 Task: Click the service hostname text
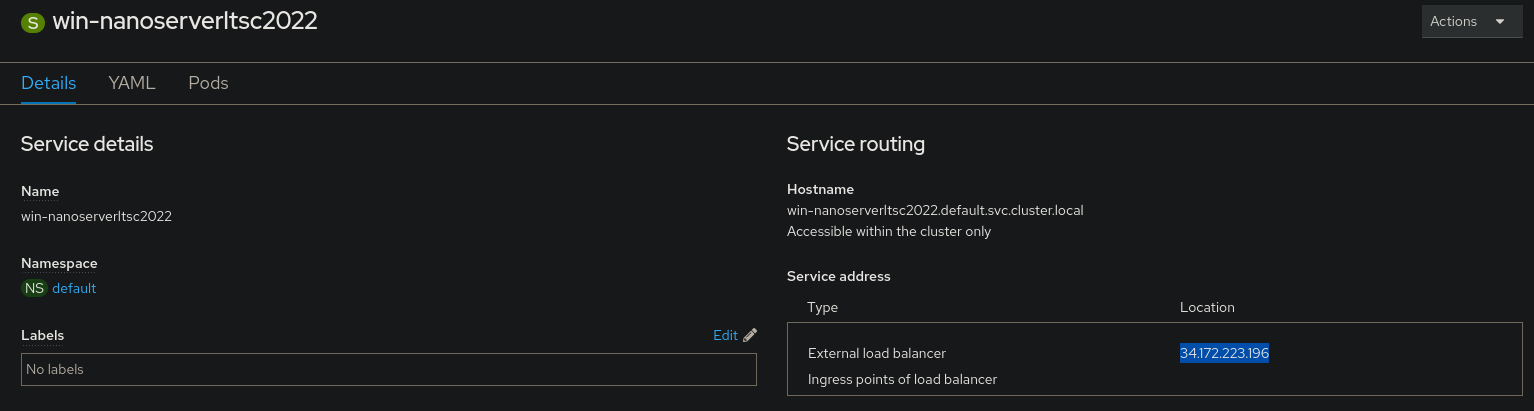[935, 211]
